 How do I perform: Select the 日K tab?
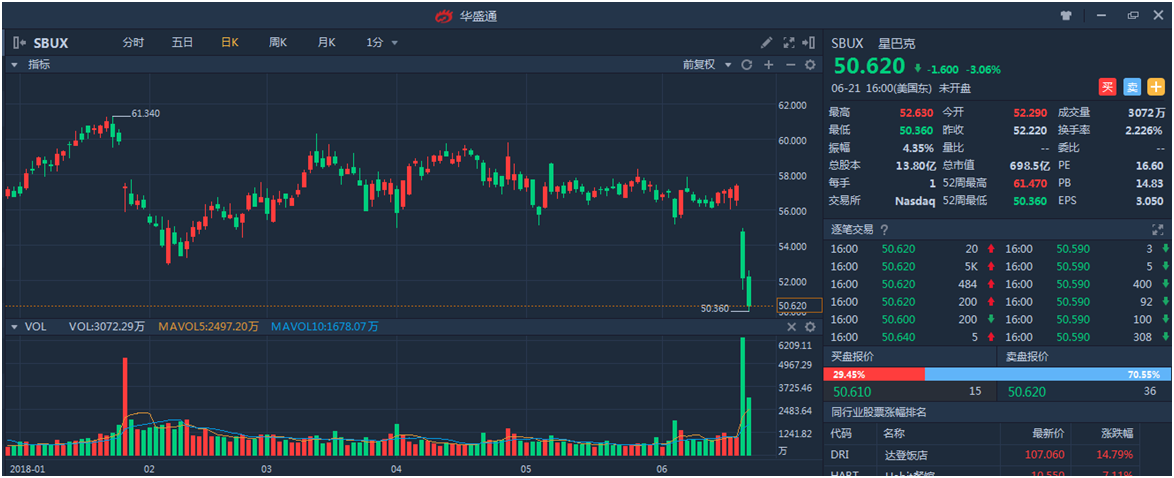229,43
